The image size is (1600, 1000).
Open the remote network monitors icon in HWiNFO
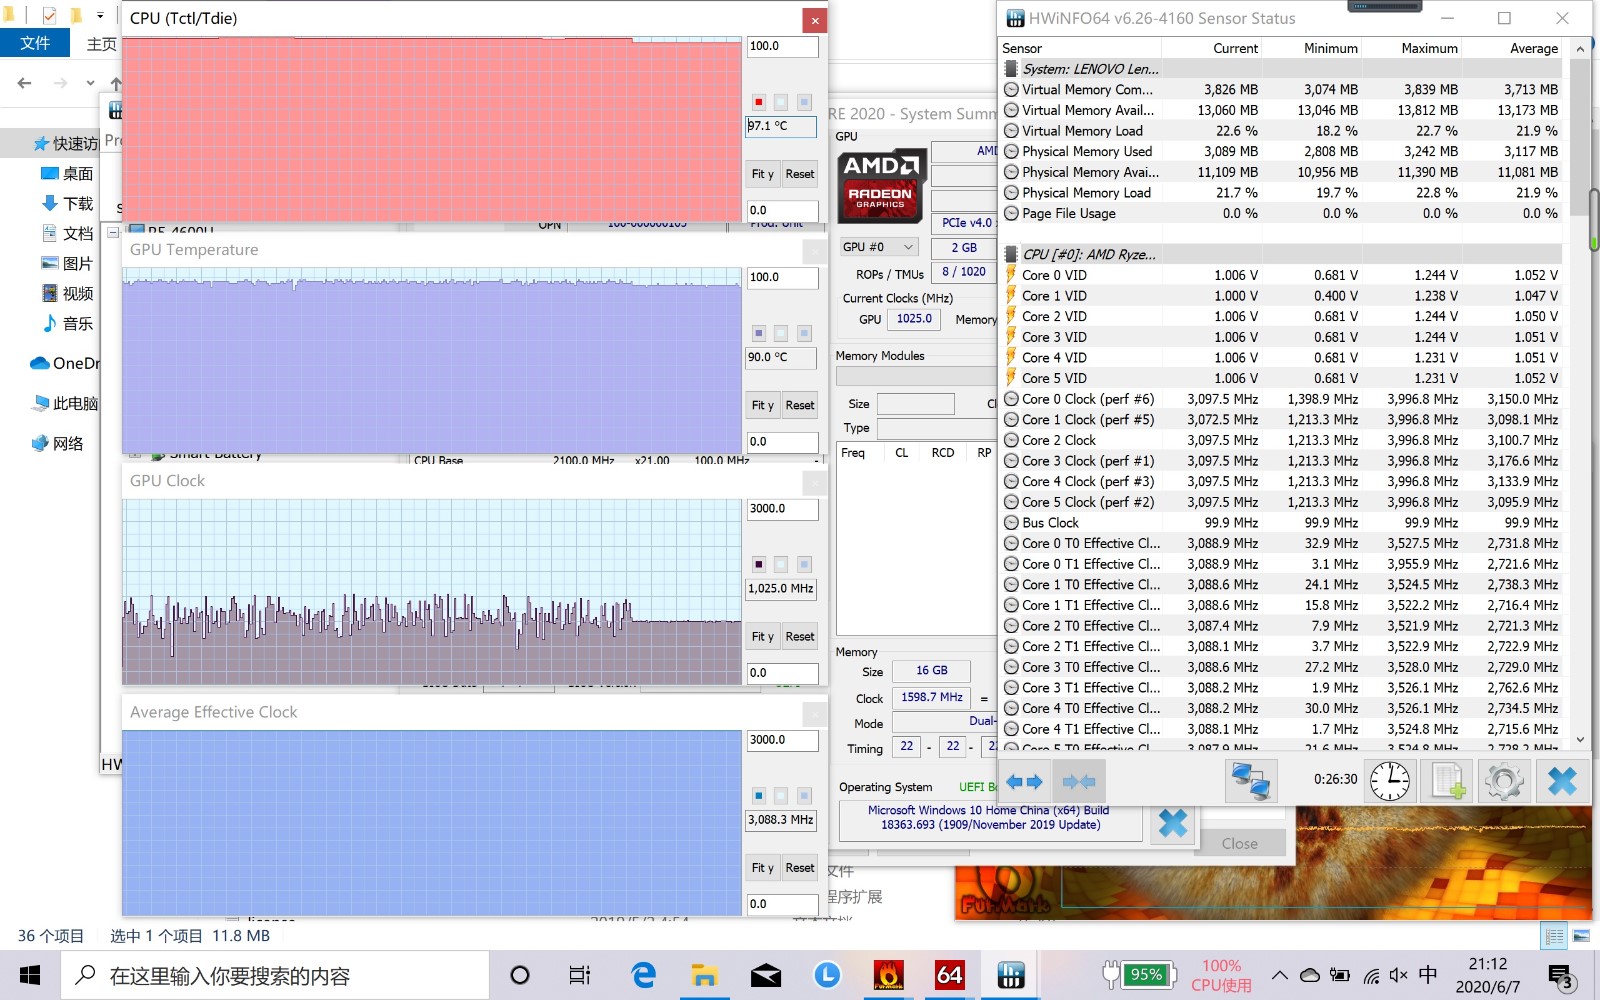pyautogui.click(x=1251, y=781)
